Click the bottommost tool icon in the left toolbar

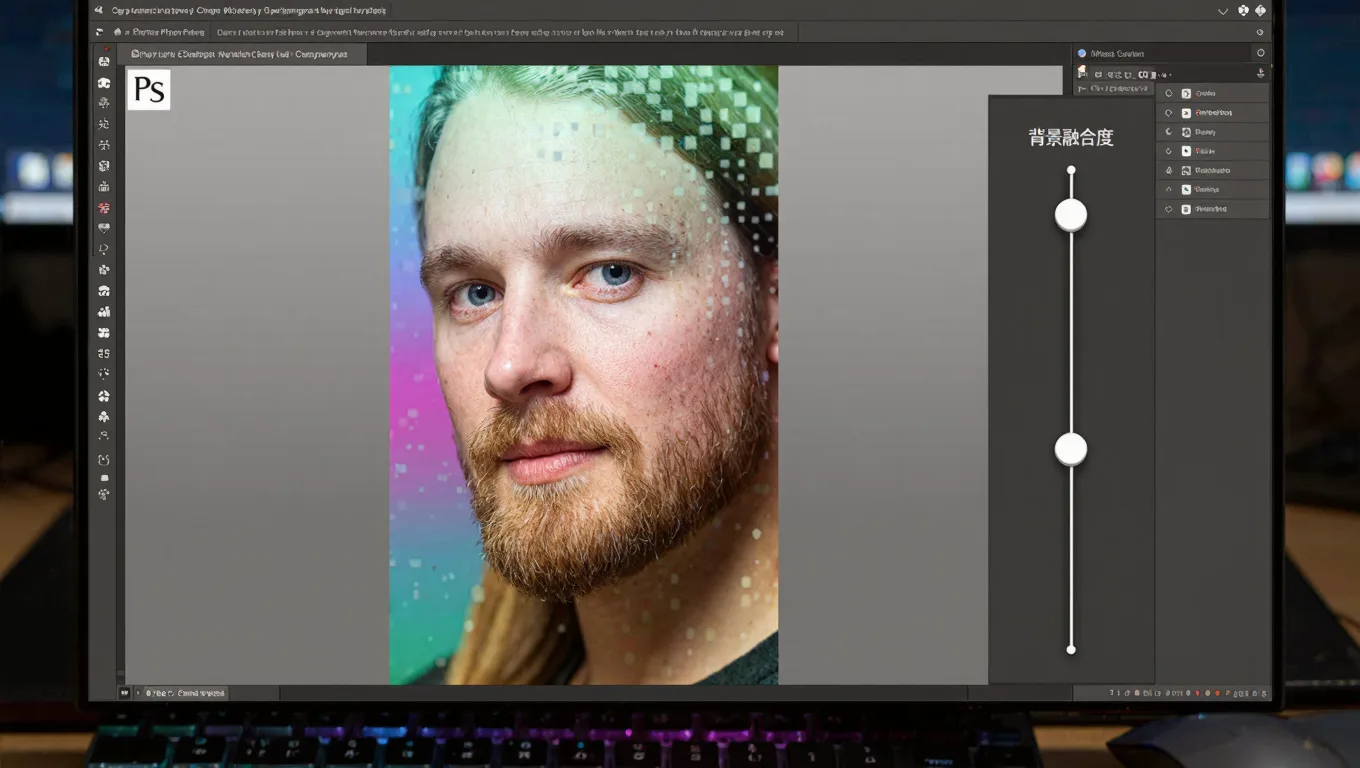pos(104,494)
